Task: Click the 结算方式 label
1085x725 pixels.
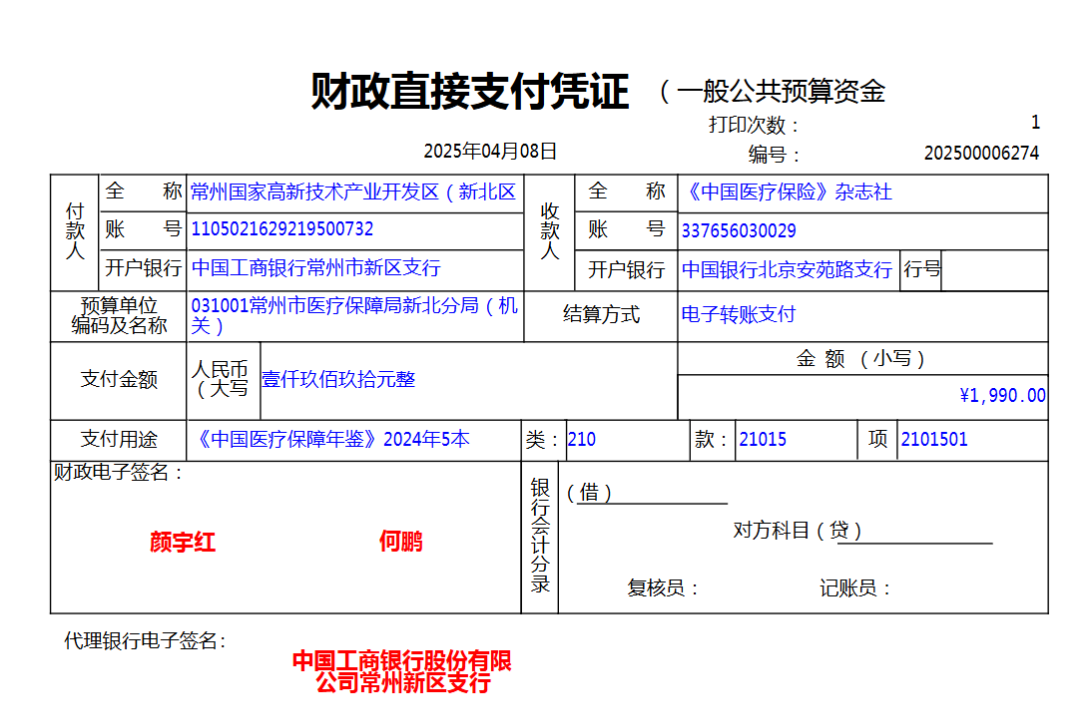Action: (601, 315)
